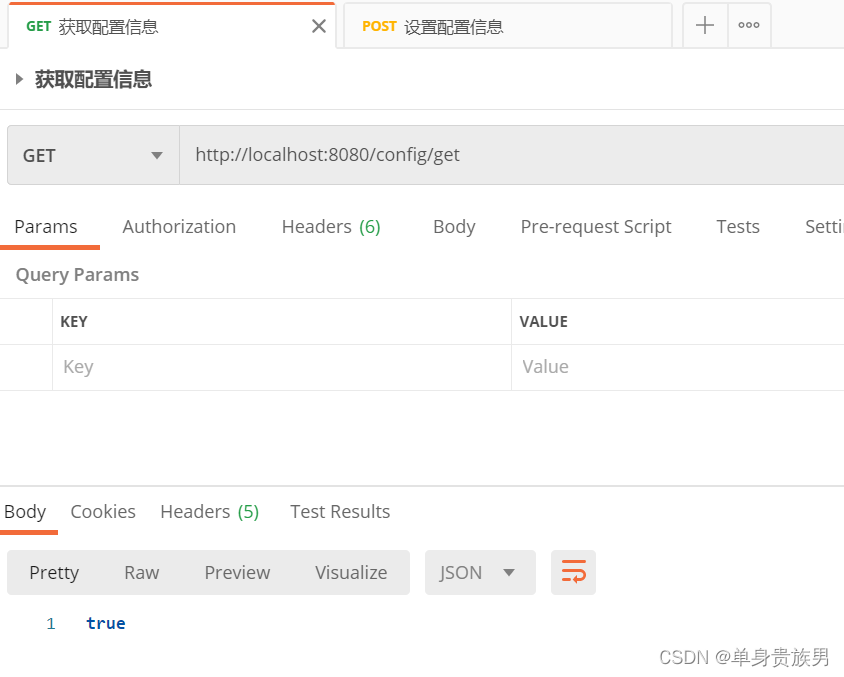844x677 pixels.
Task: Open the Tests tab
Action: pyautogui.click(x=738, y=227)
